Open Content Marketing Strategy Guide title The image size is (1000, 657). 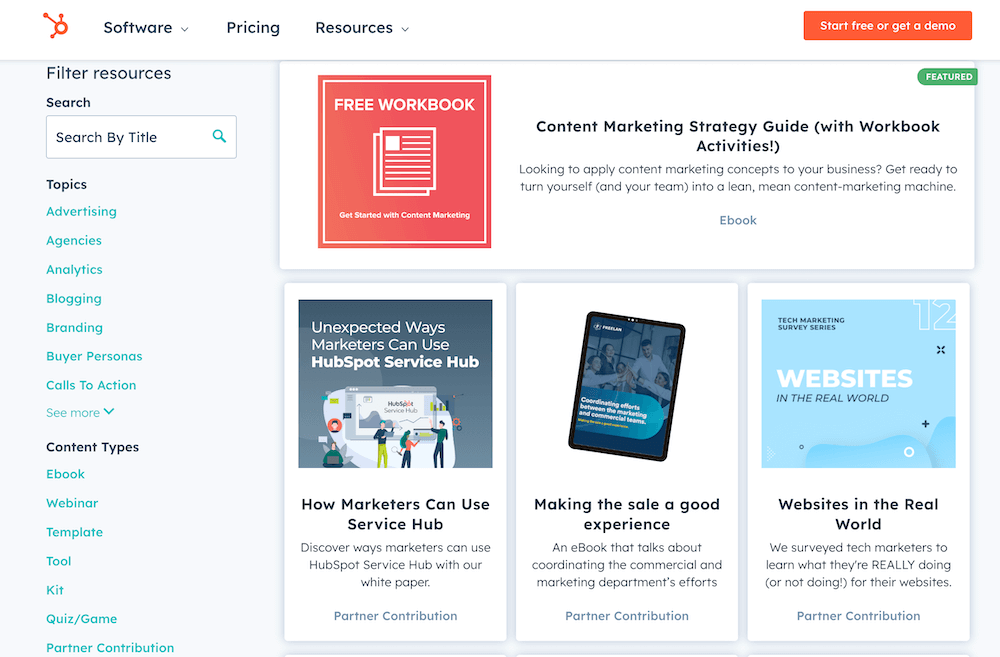pos(738,136)
